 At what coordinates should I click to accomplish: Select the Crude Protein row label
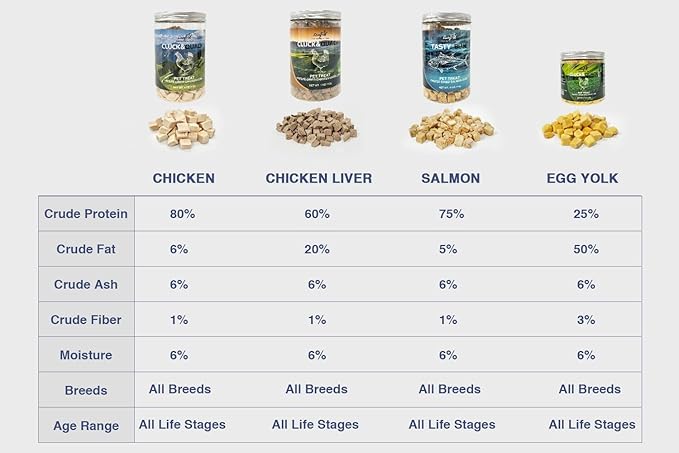click(x=86, y=214)
